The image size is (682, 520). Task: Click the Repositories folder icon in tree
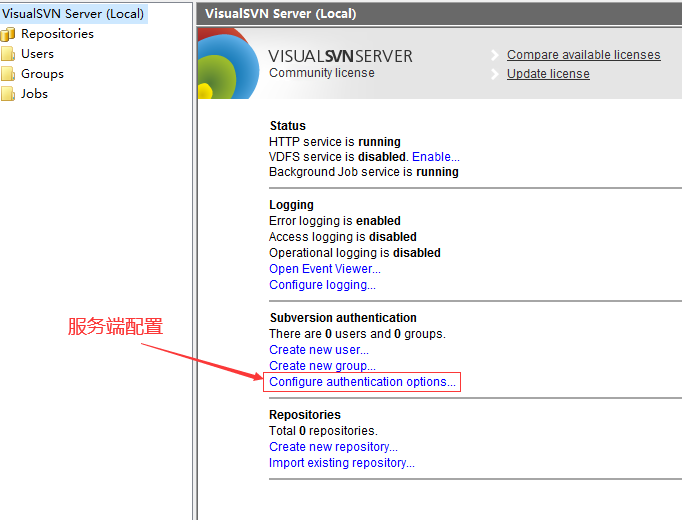click(x=8, y=34)
